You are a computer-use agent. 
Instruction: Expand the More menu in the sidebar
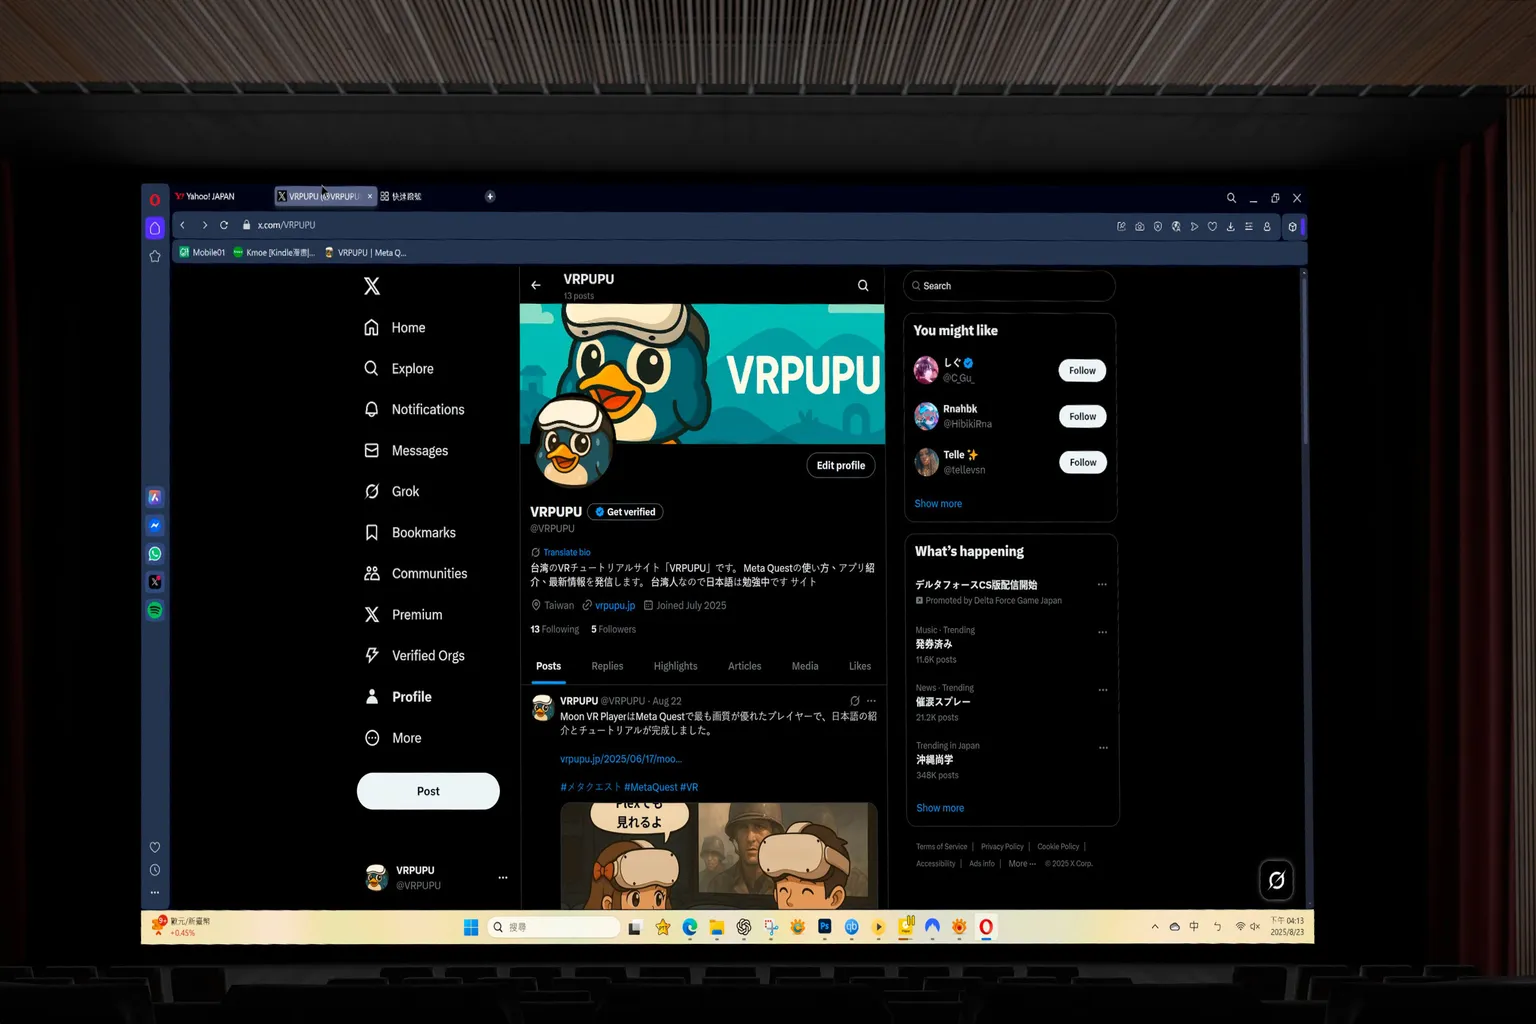point(393,738)
